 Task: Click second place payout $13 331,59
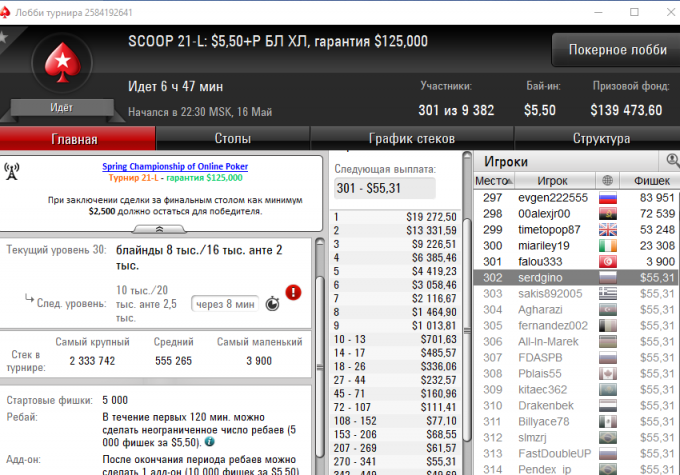[431, 230]
